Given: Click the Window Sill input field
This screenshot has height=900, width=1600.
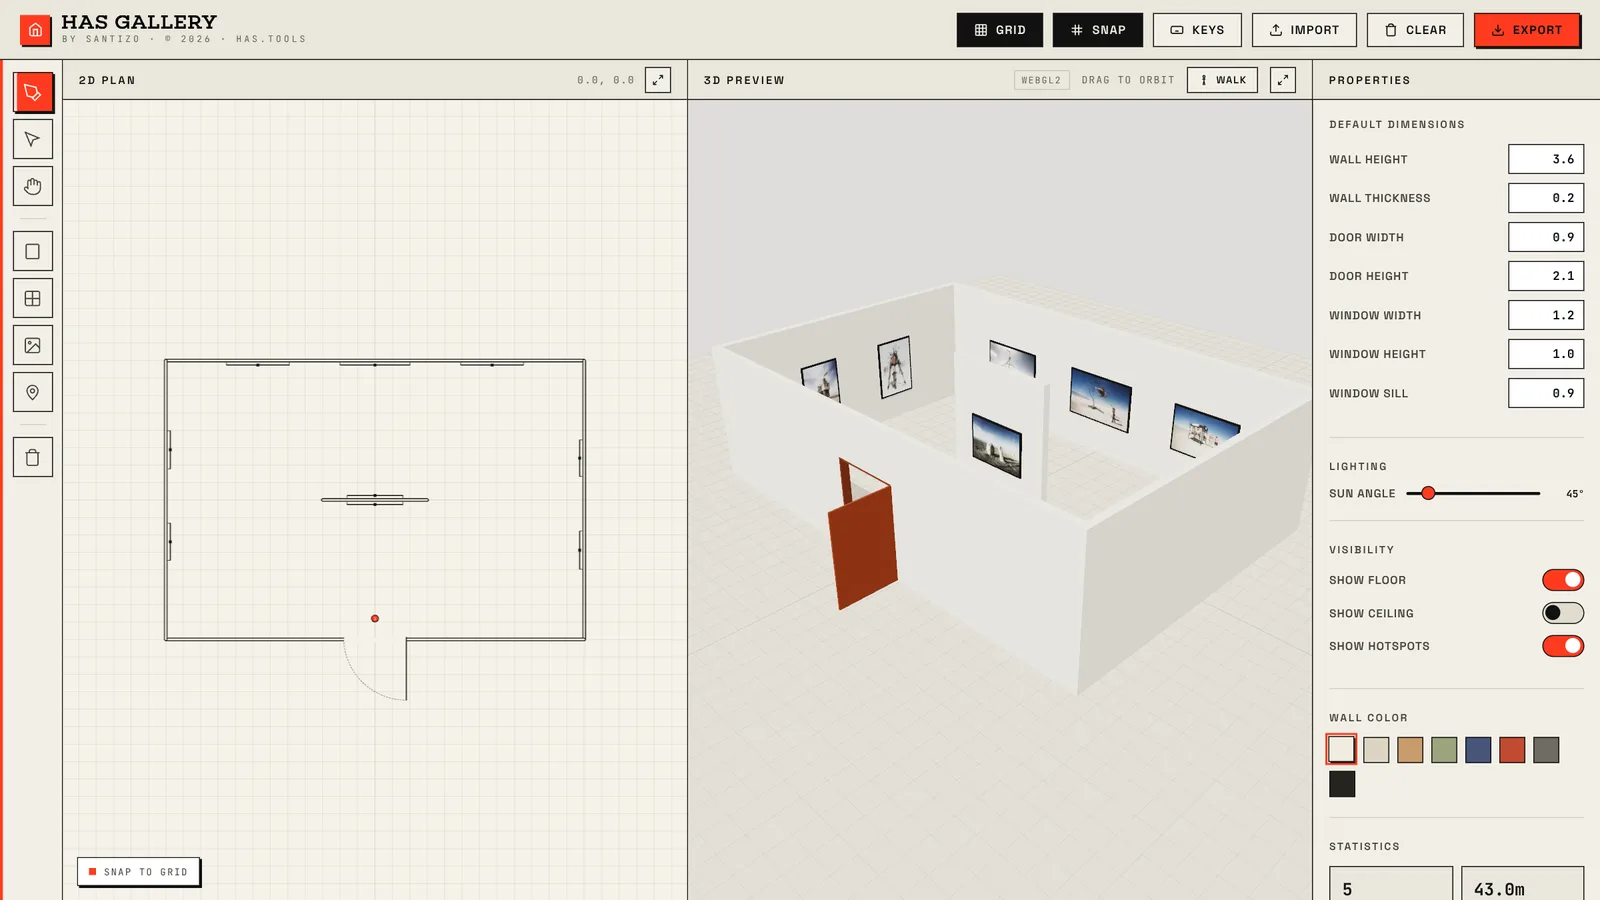Looking at the screenshot, I should (x=1546, y=393).
